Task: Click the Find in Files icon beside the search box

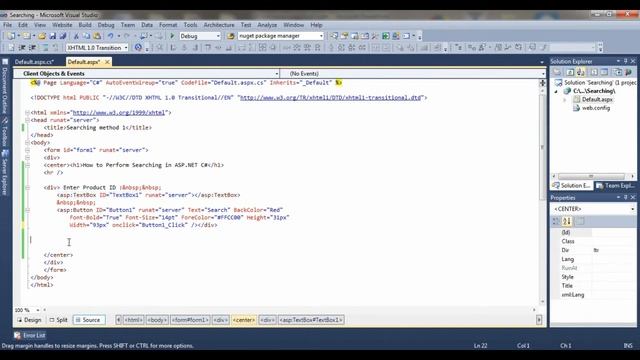Action: 231,36
